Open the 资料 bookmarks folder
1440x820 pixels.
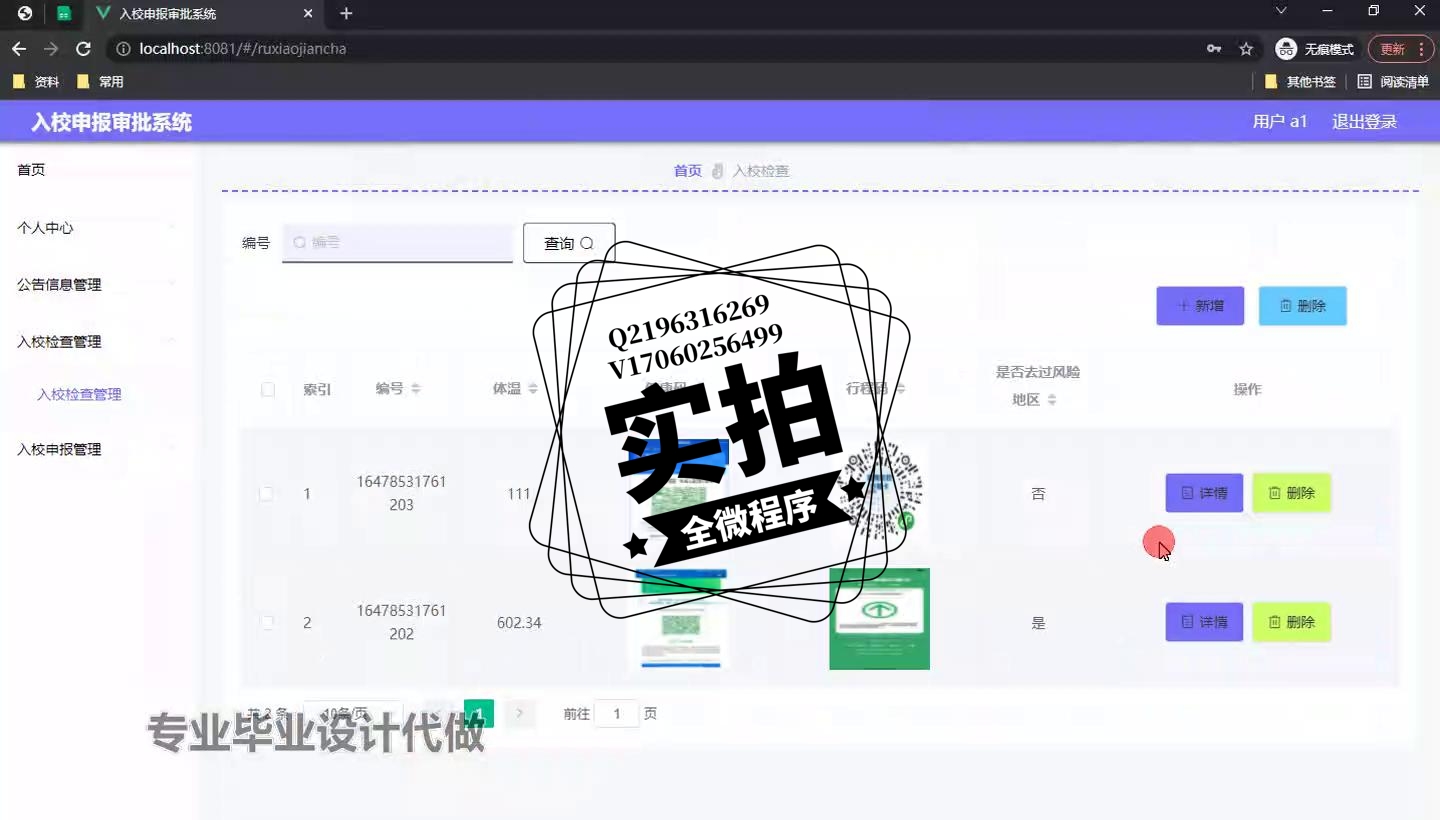pos(36,82)
